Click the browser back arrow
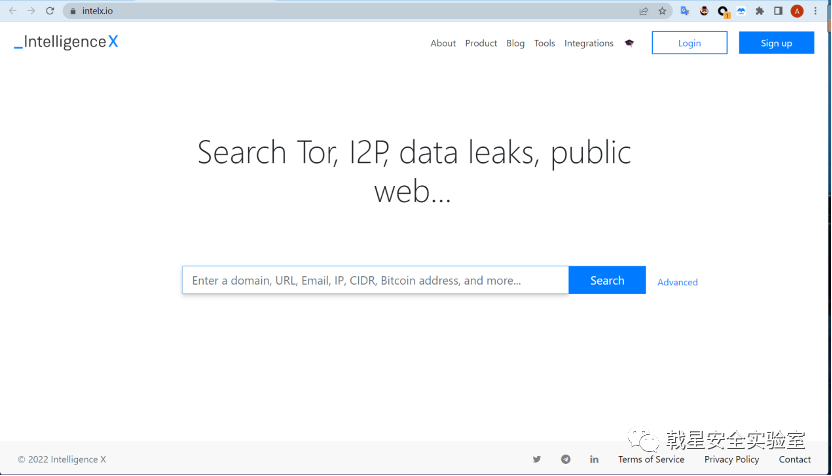Screen dimensions: 832x476 13,11
